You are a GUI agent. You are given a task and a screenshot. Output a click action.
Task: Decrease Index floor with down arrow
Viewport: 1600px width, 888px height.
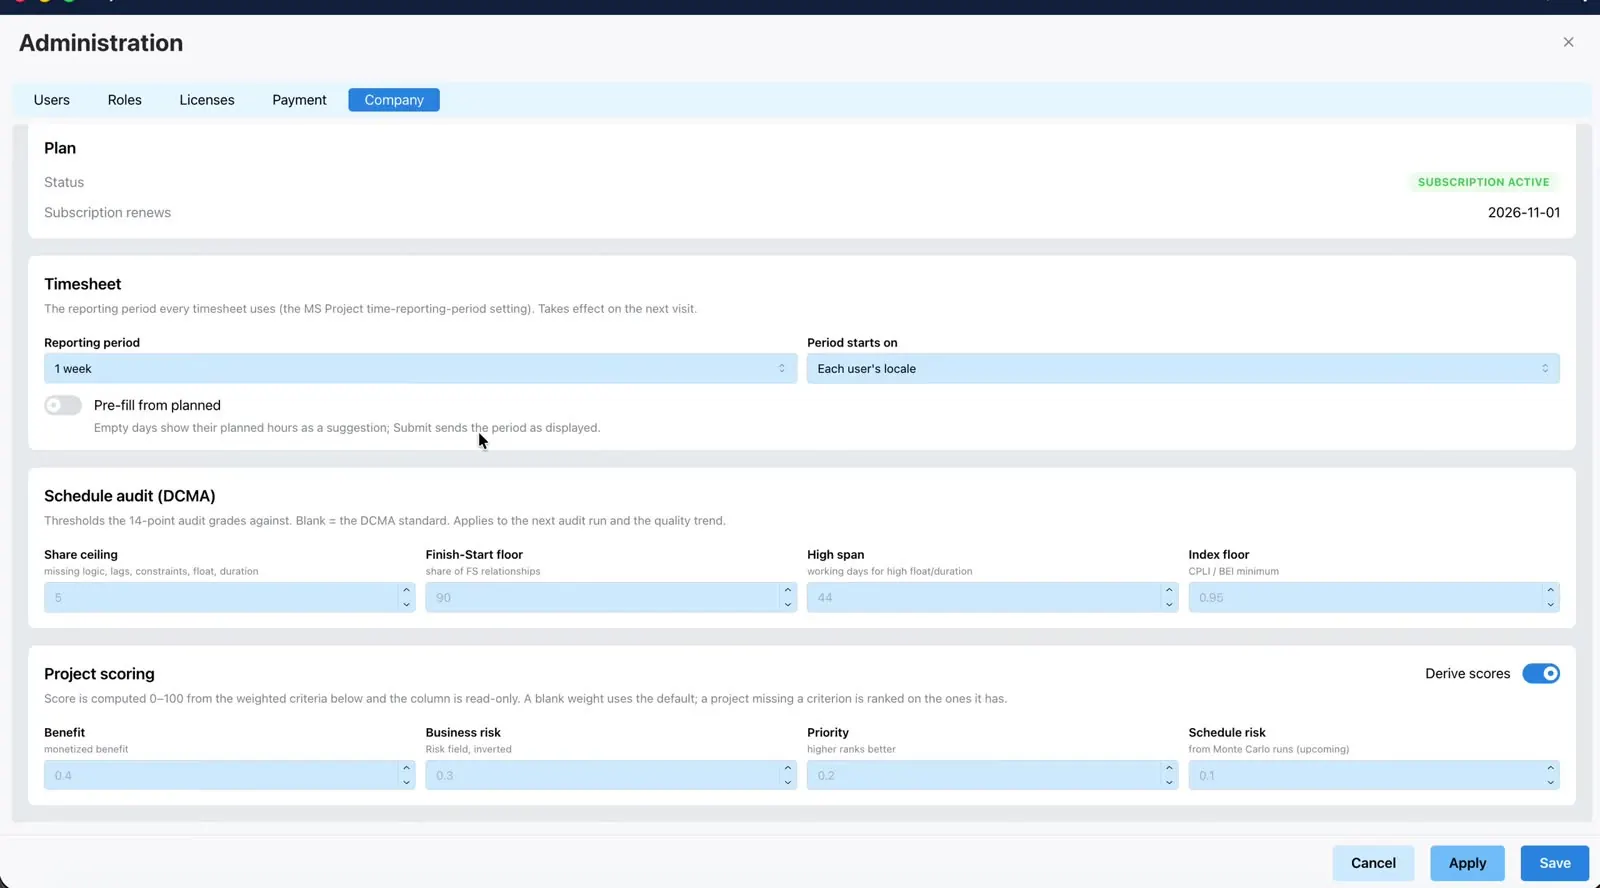1550,604
